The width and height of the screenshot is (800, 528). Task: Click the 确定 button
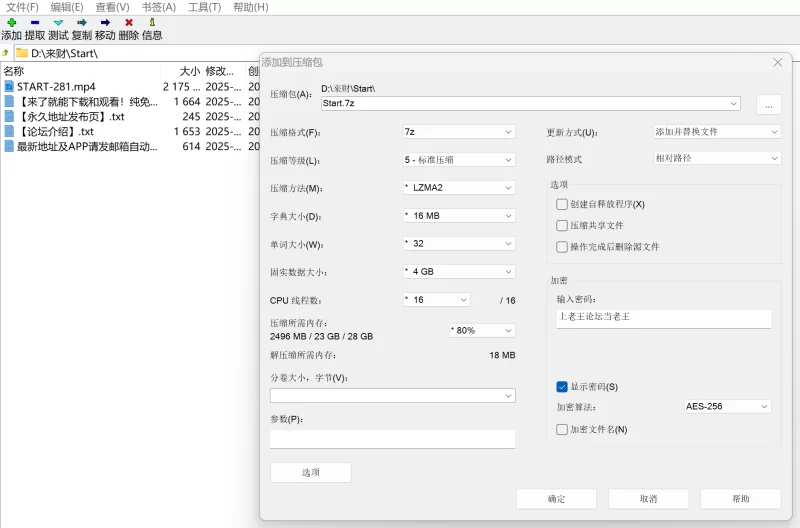(556, 498)
